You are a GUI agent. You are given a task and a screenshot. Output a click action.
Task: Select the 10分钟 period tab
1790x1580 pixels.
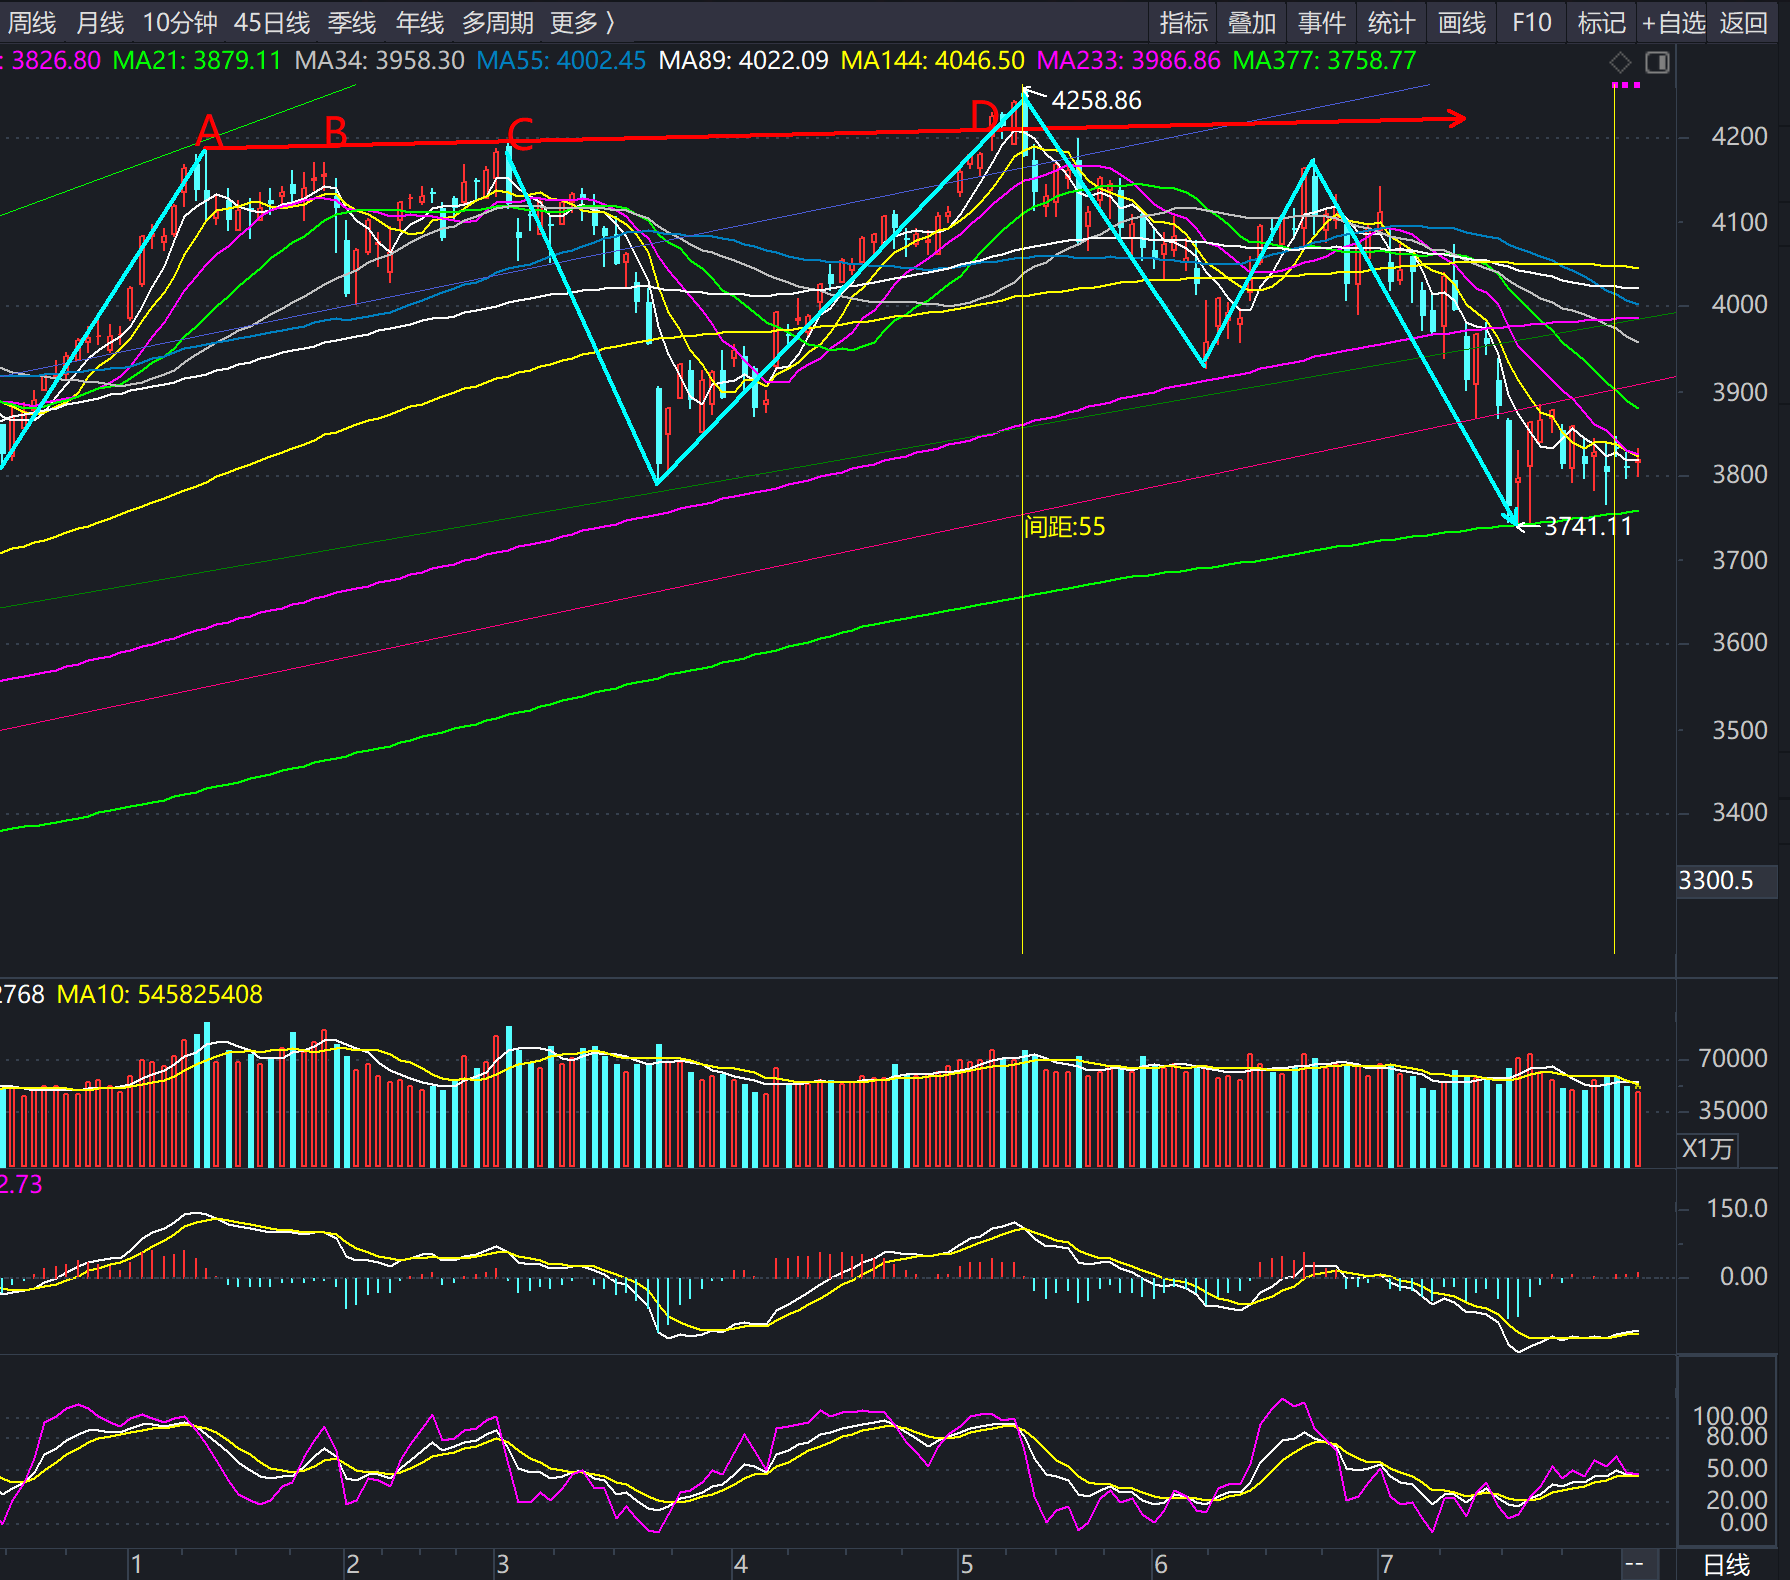tap(180, 22)
